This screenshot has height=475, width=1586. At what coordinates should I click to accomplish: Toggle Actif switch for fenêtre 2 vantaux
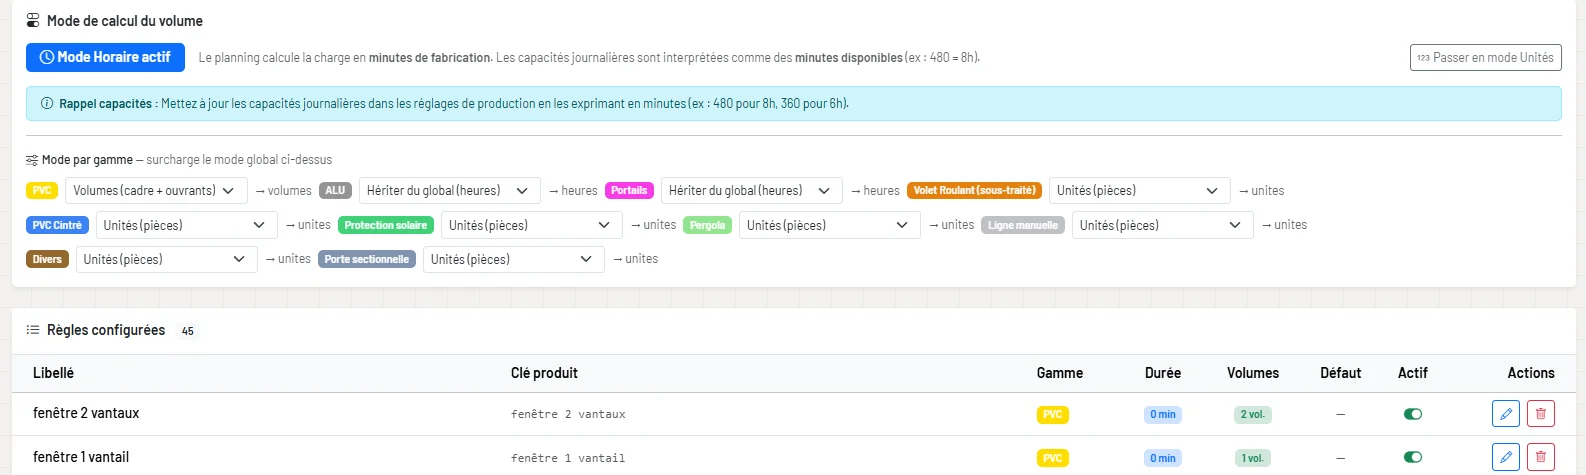tap(1413, 414)
